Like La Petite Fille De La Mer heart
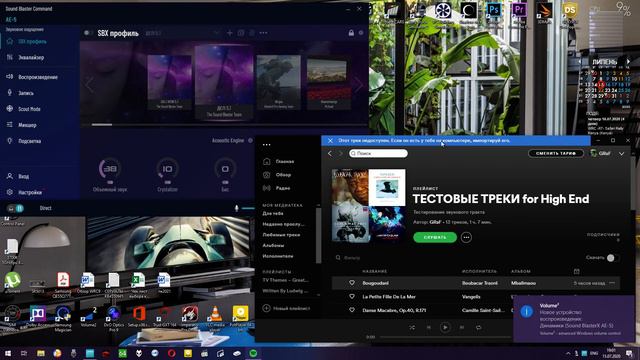The width and height of the screenshot is (640, 360). pos(352,297)
